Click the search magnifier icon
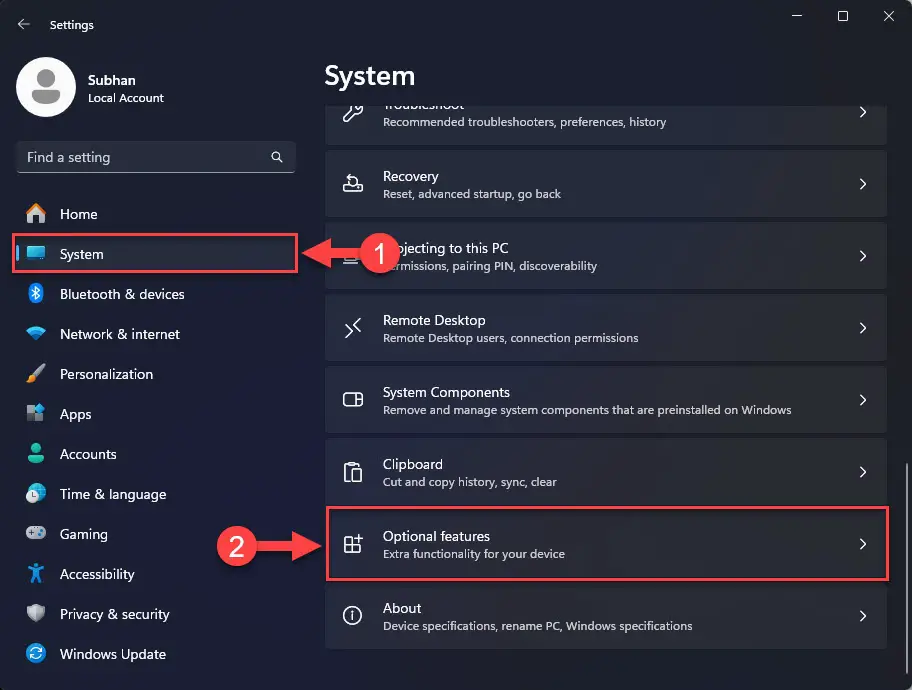 [277, 157]
